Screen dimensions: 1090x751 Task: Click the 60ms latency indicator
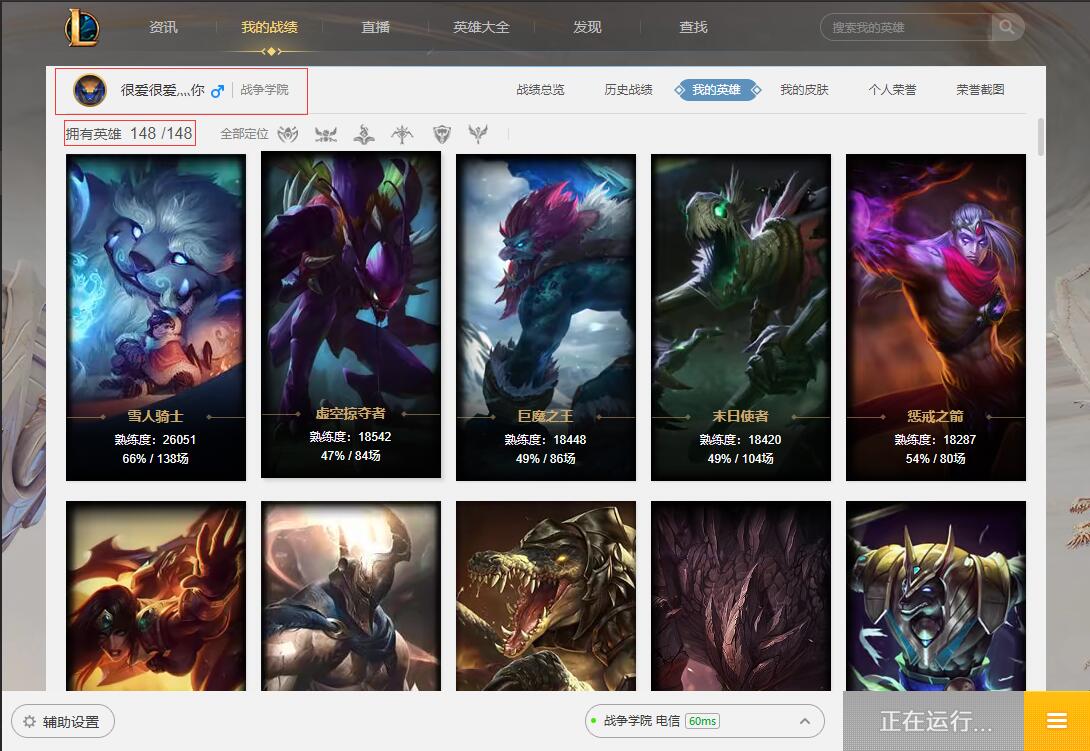point(702,721)
